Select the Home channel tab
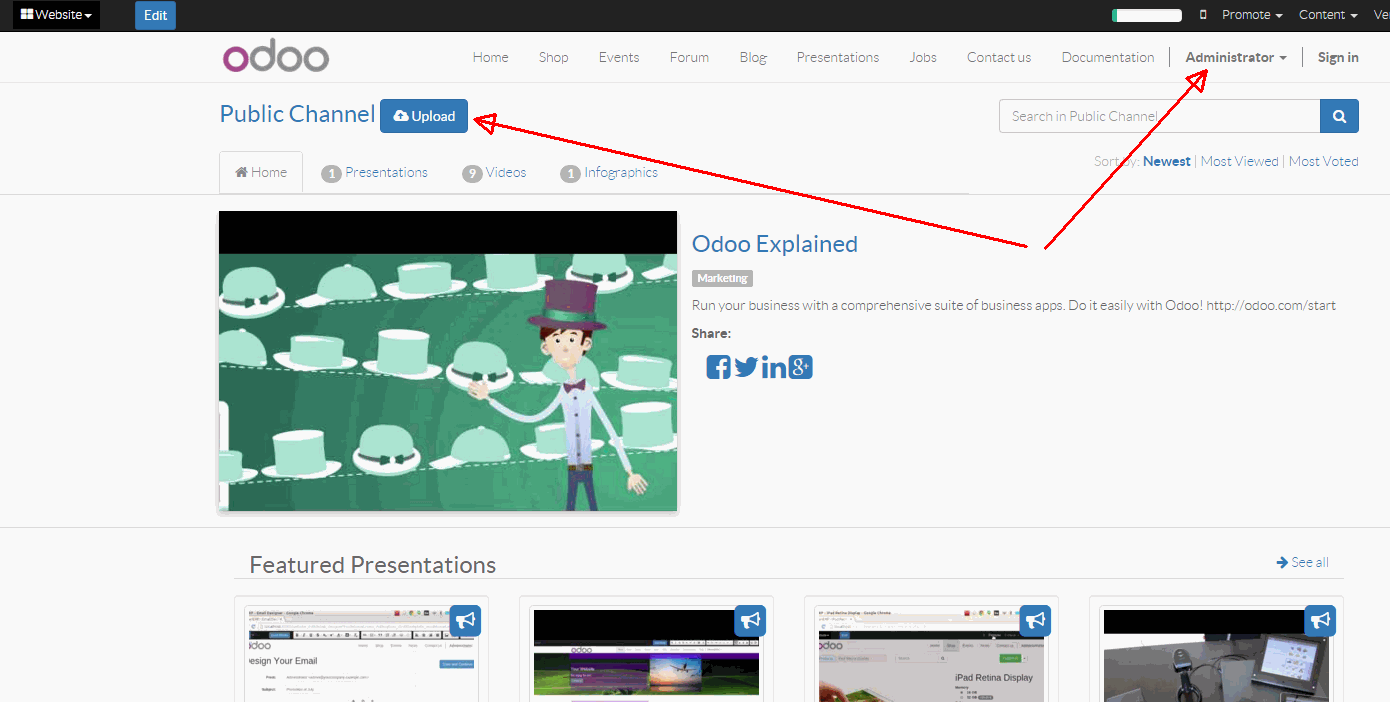Viewport: 1390px width, 702px height. click(261, 172)
